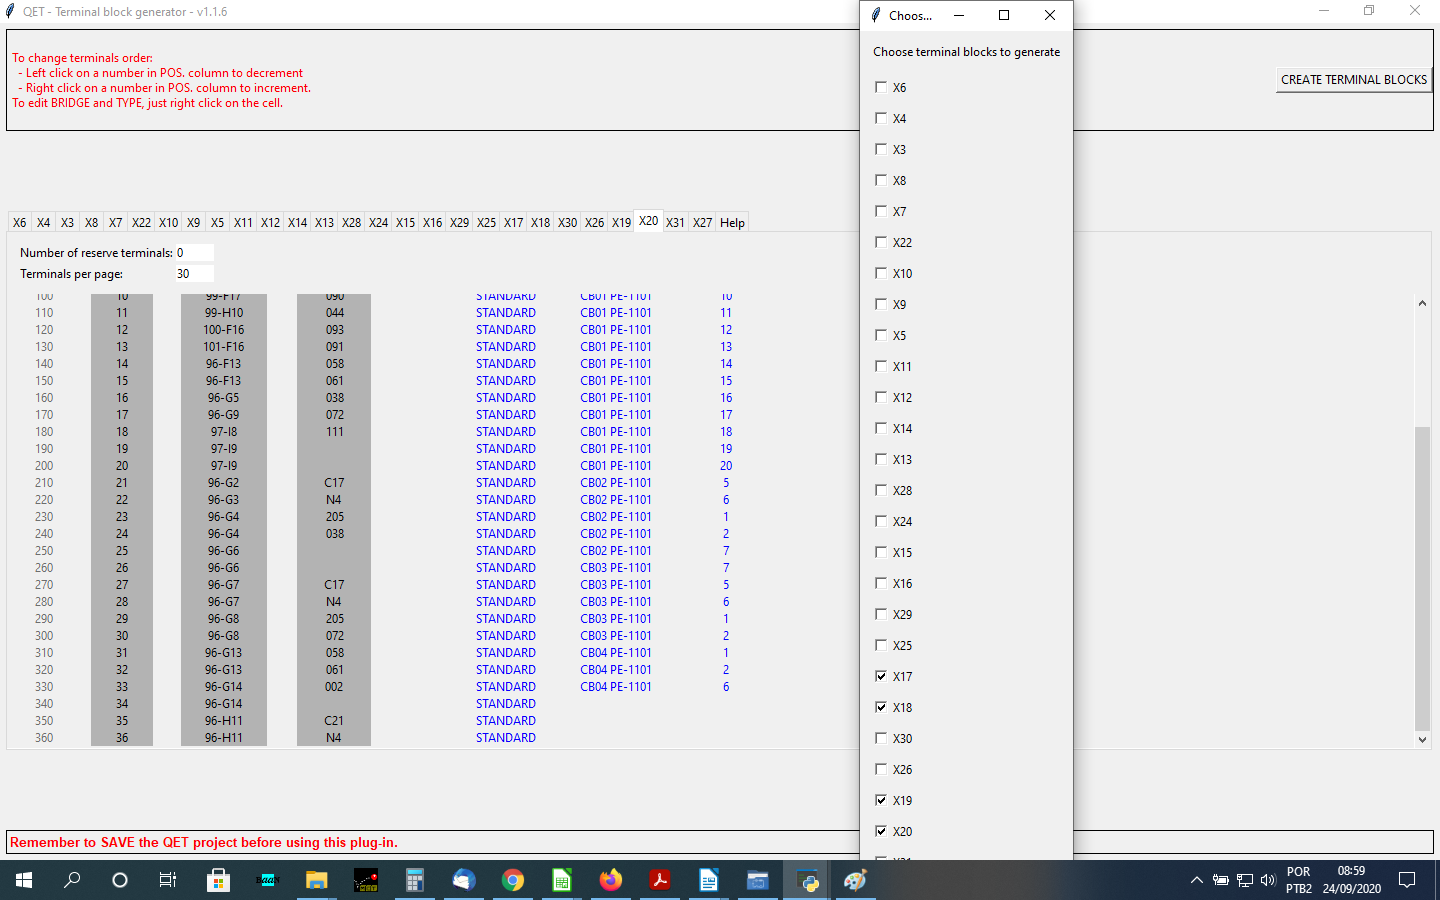
Task: Open the Python app taskbar icon
Action: pos(807,880)
